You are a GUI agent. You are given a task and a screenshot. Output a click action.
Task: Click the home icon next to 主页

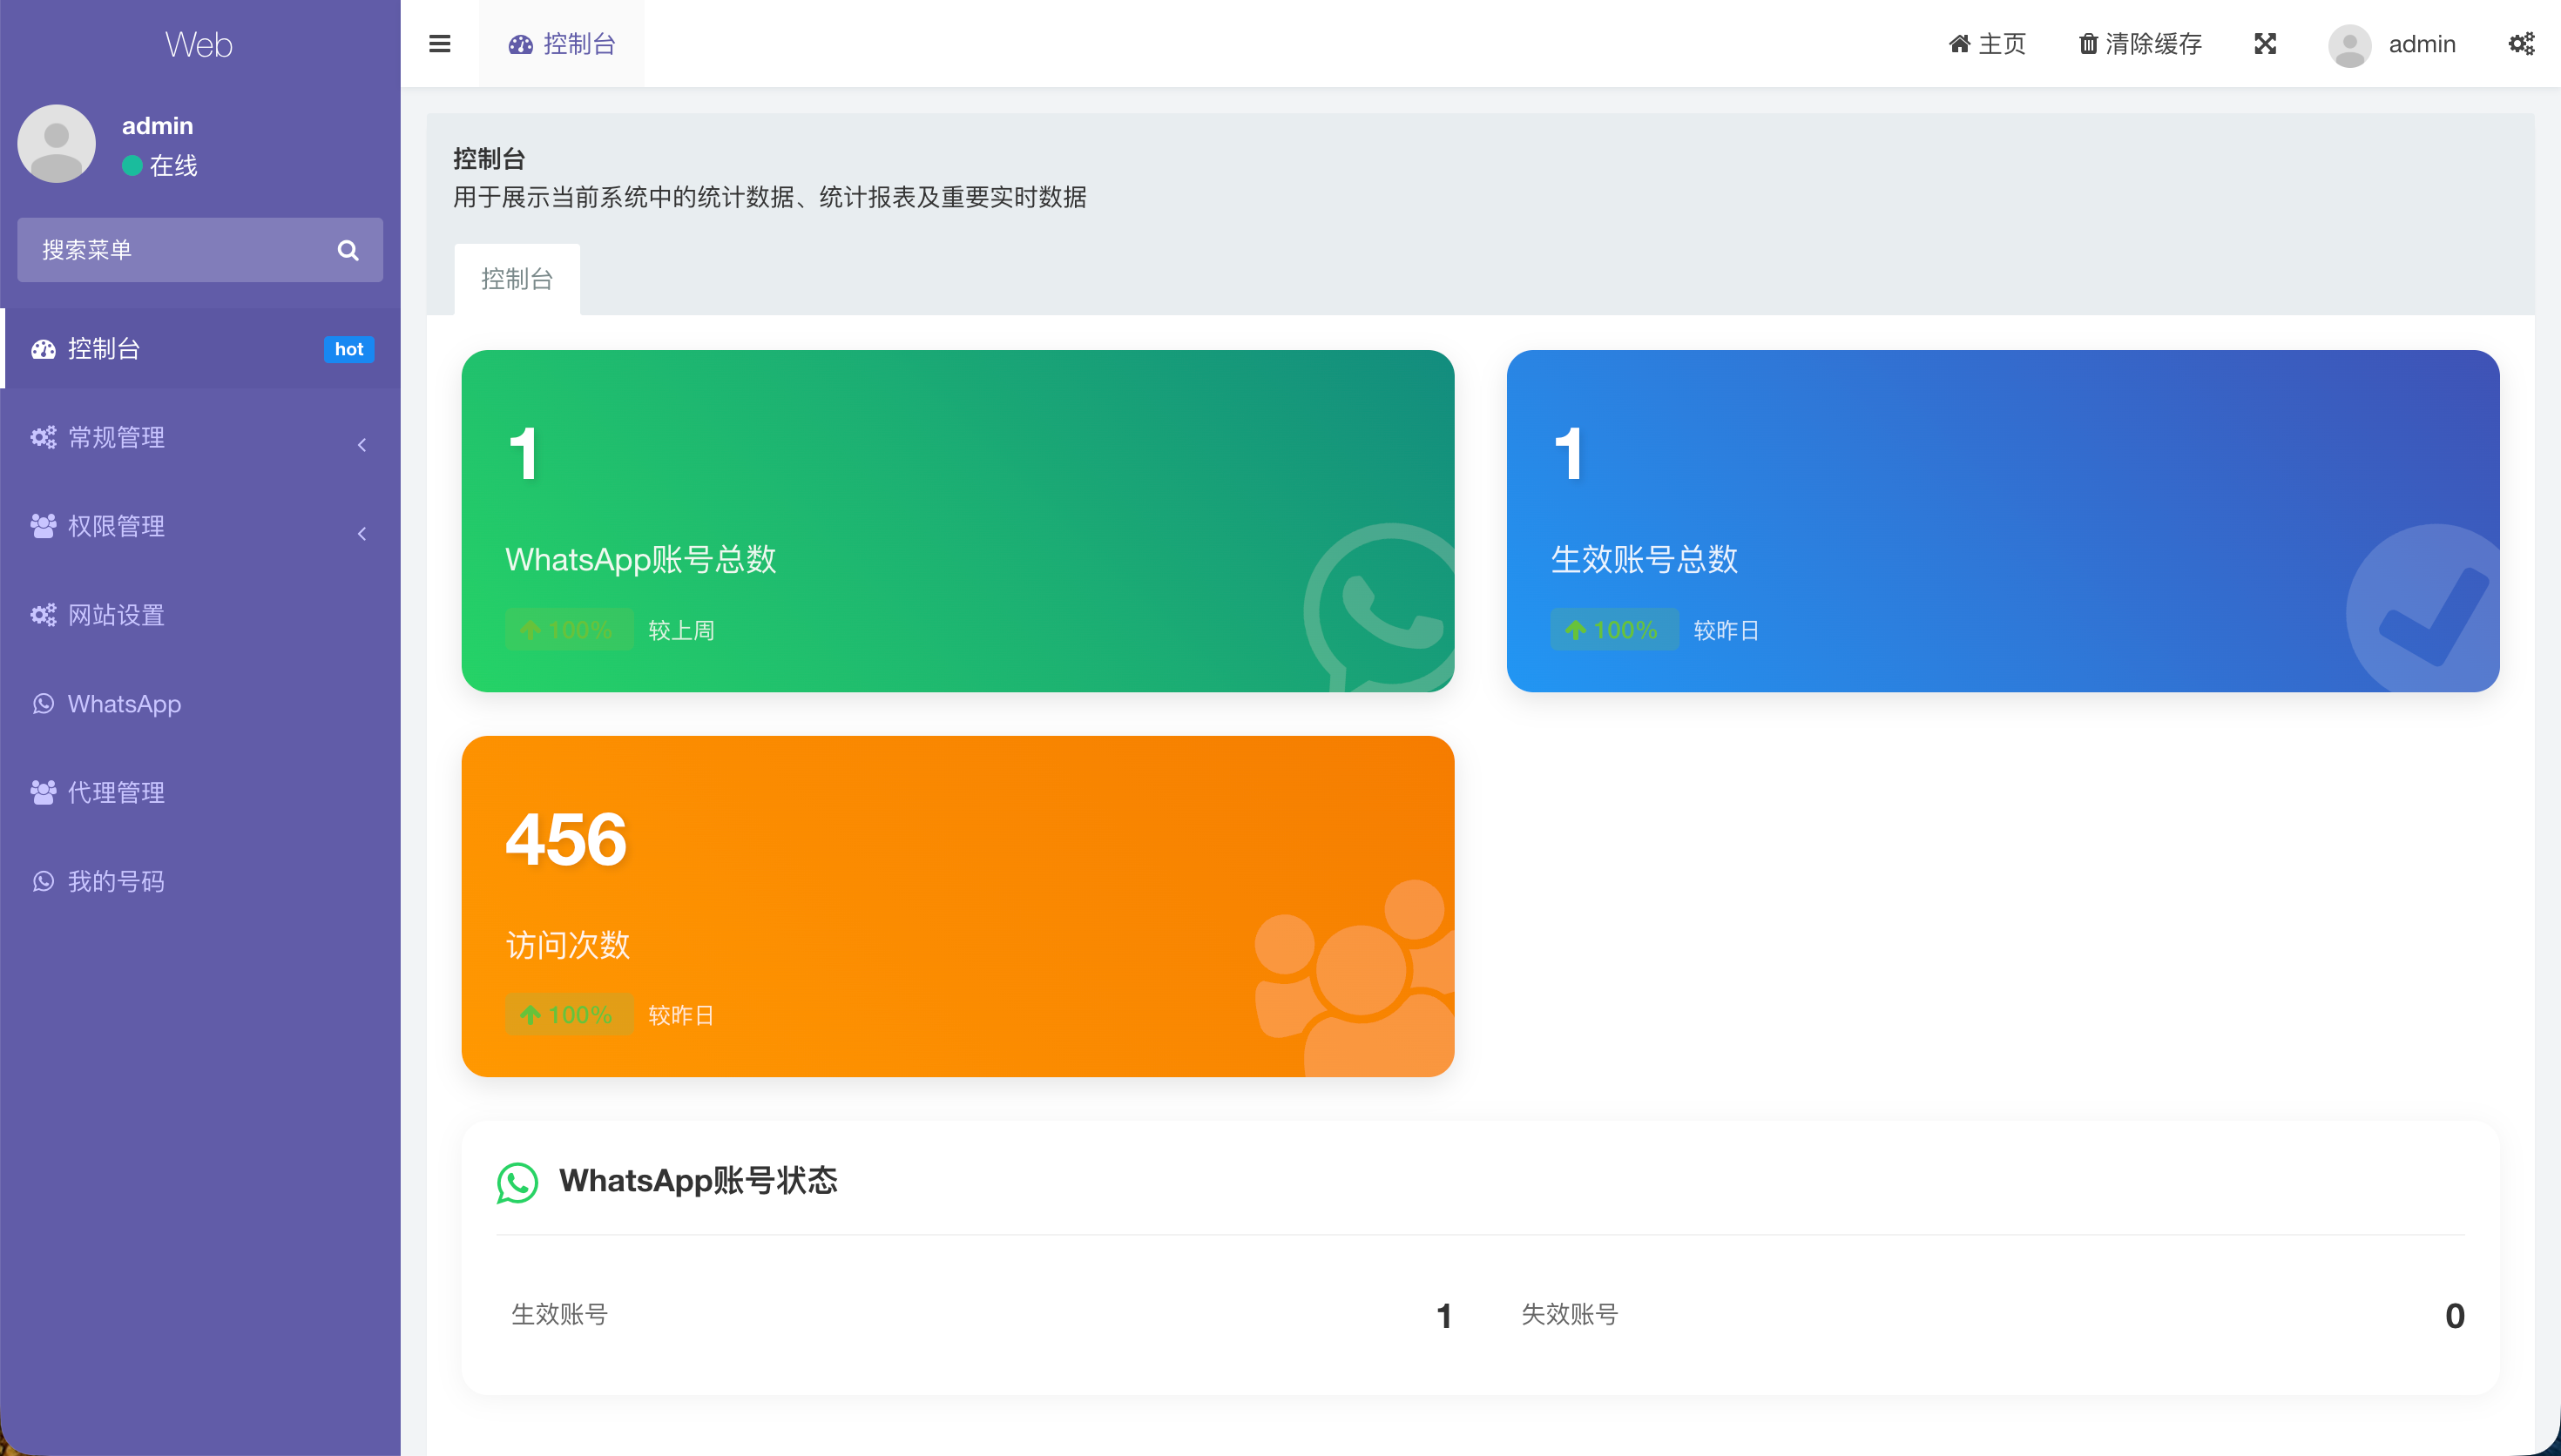[x=1959, y=44]
